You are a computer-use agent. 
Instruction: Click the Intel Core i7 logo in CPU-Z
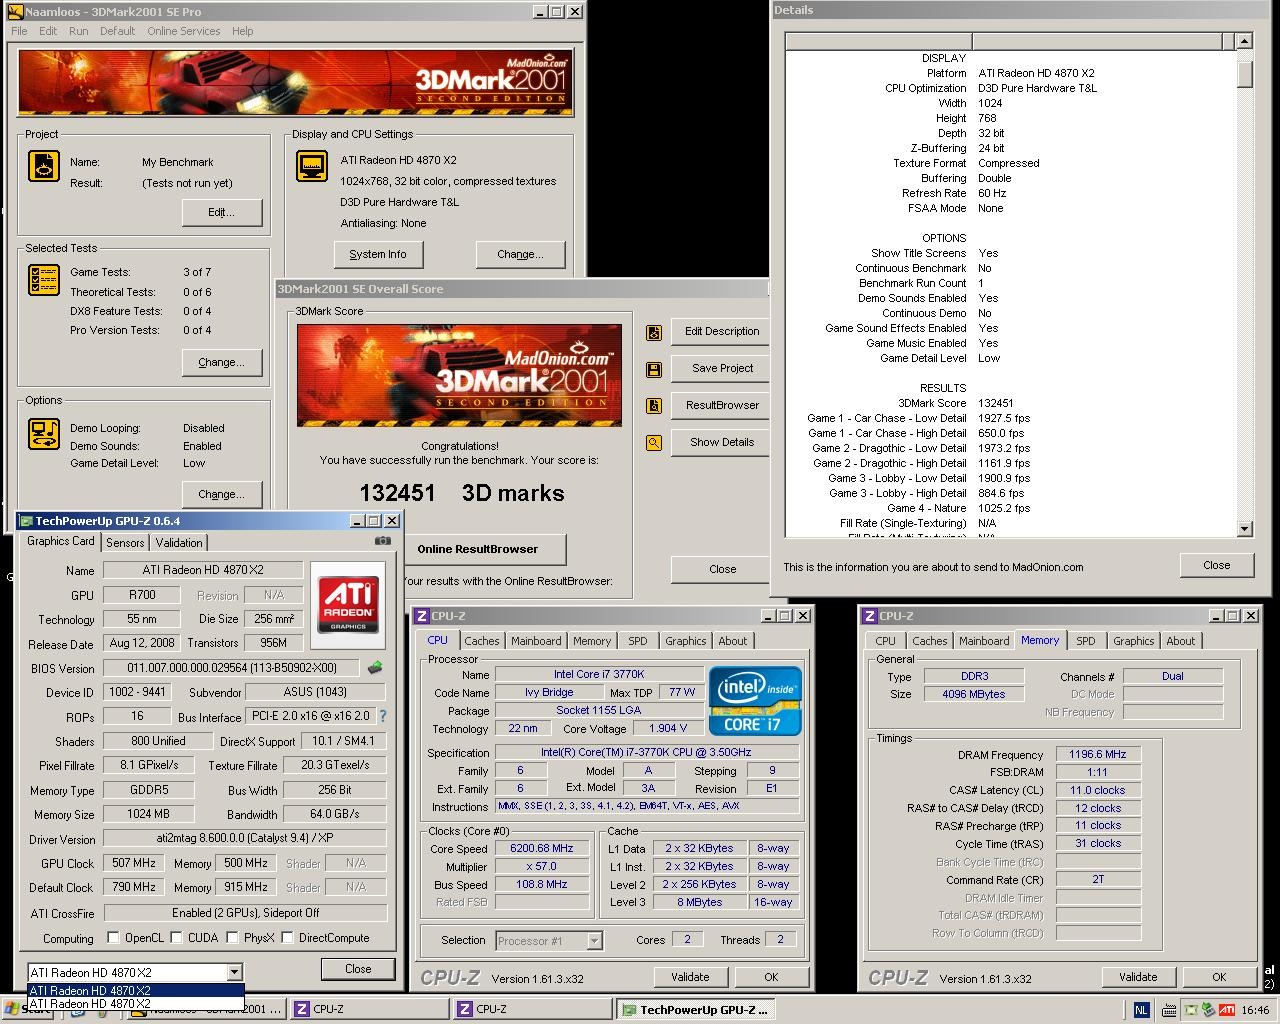755,701
